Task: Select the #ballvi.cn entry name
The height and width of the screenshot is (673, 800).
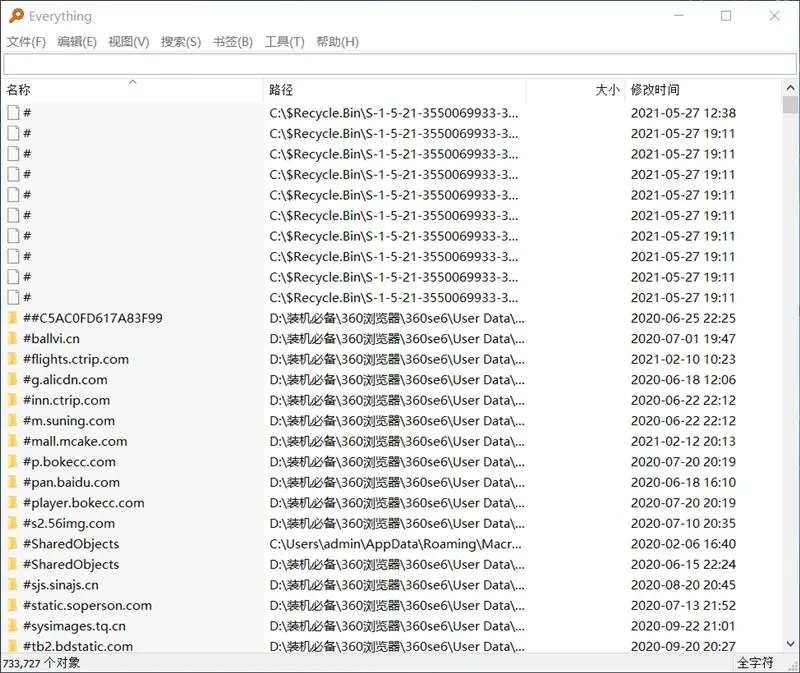Action: point(52,339)
